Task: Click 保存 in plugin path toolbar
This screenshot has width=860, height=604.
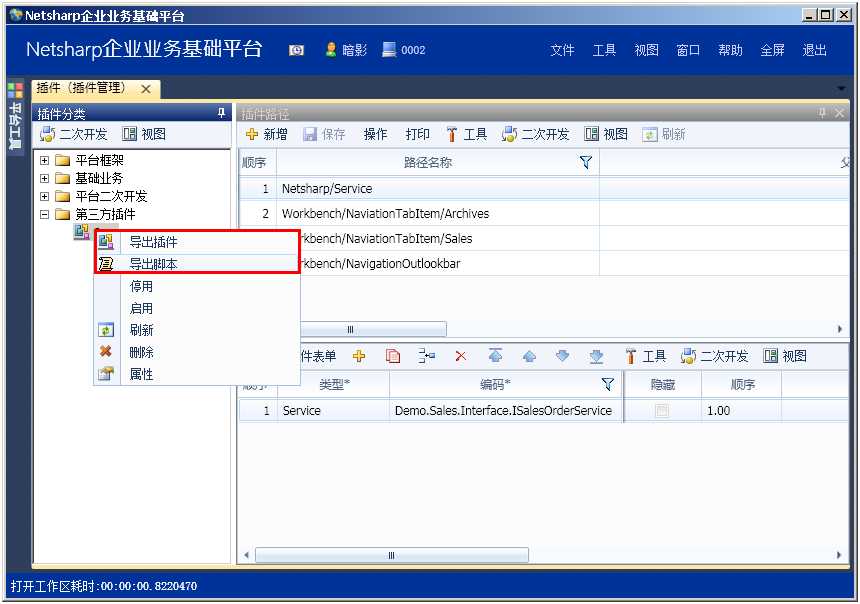Action: [324, 134]
